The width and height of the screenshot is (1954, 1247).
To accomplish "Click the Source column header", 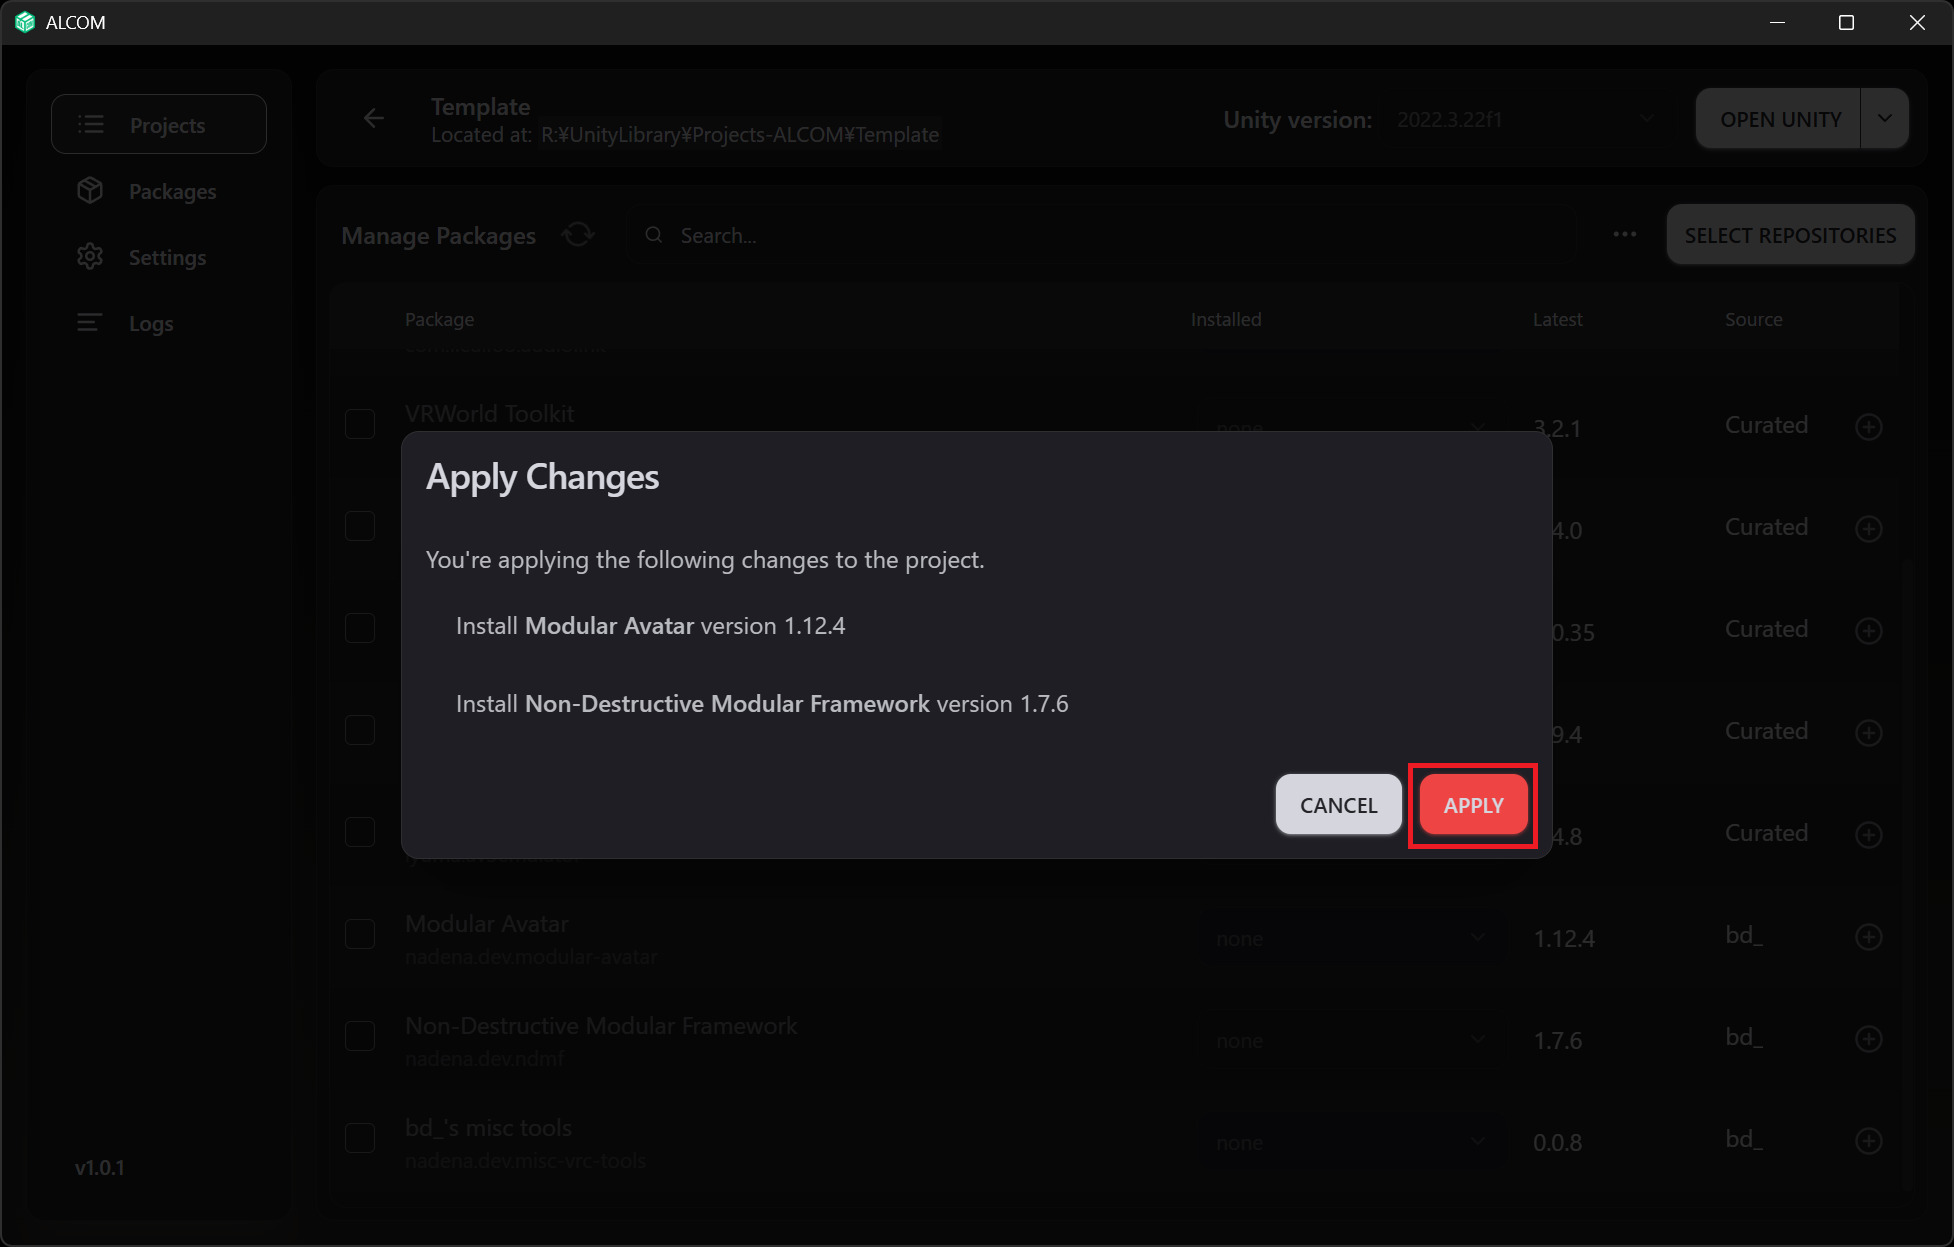I will coord(1753,319).
